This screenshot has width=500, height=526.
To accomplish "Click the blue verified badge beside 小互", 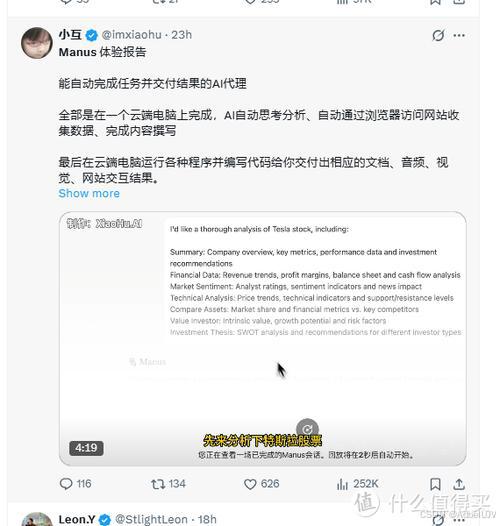I will tap(92, 35).
